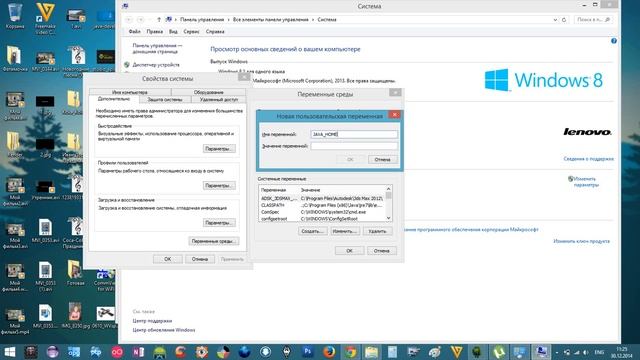Screen dimensions: 640x360
Task: Click OK in Свойства системы dialog
Action: [167, 259]
